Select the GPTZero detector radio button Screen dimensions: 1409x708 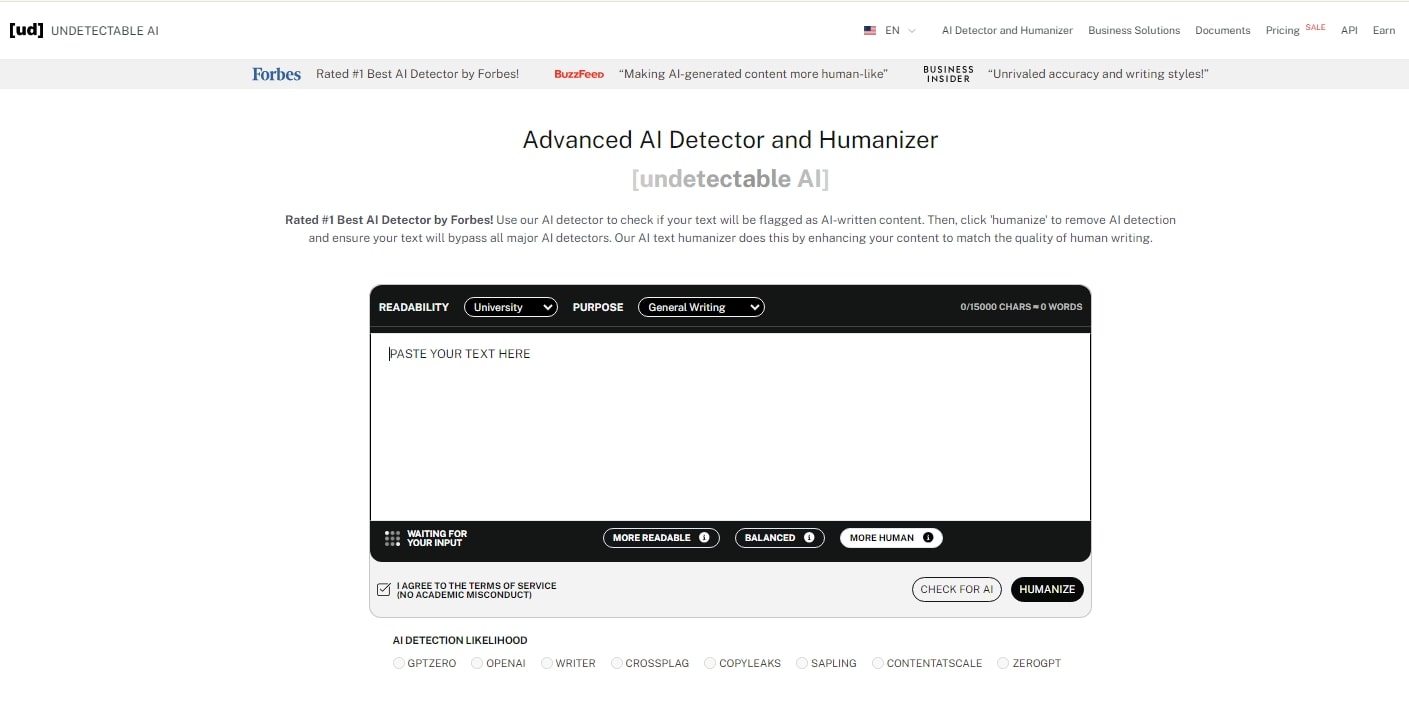[x=399, y=663]
